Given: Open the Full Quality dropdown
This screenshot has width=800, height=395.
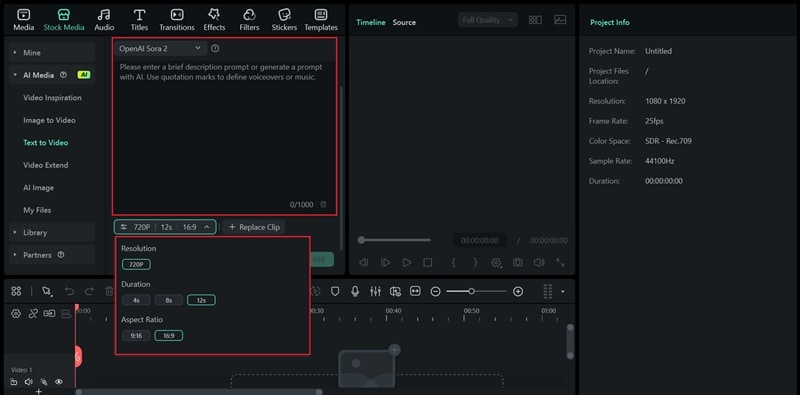Looking at the screenshot, I should (x=488, y=20).
